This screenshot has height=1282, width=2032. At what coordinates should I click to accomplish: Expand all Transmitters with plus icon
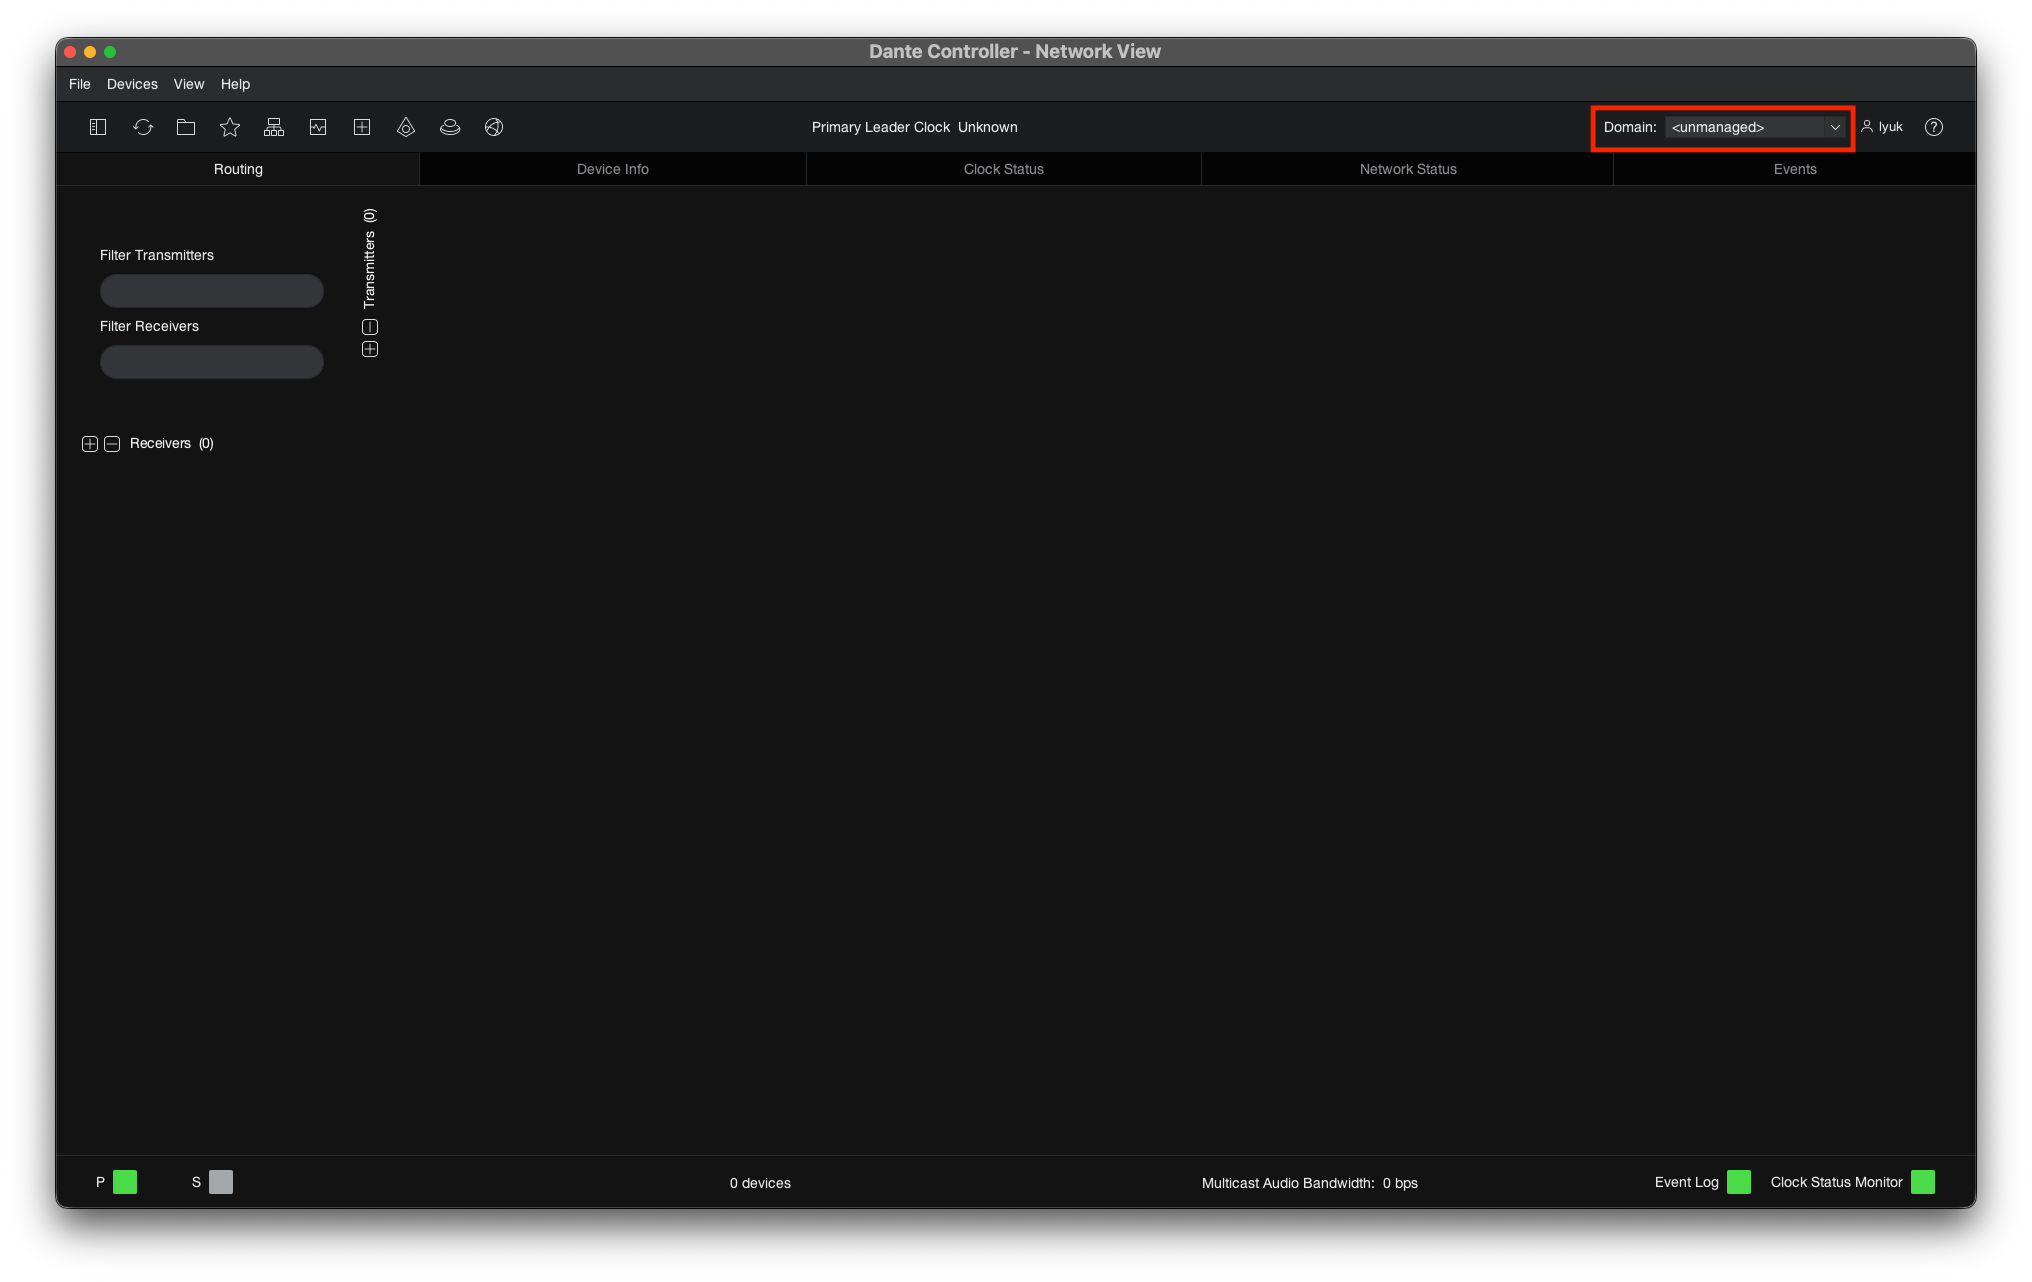(x=370, y=349)
